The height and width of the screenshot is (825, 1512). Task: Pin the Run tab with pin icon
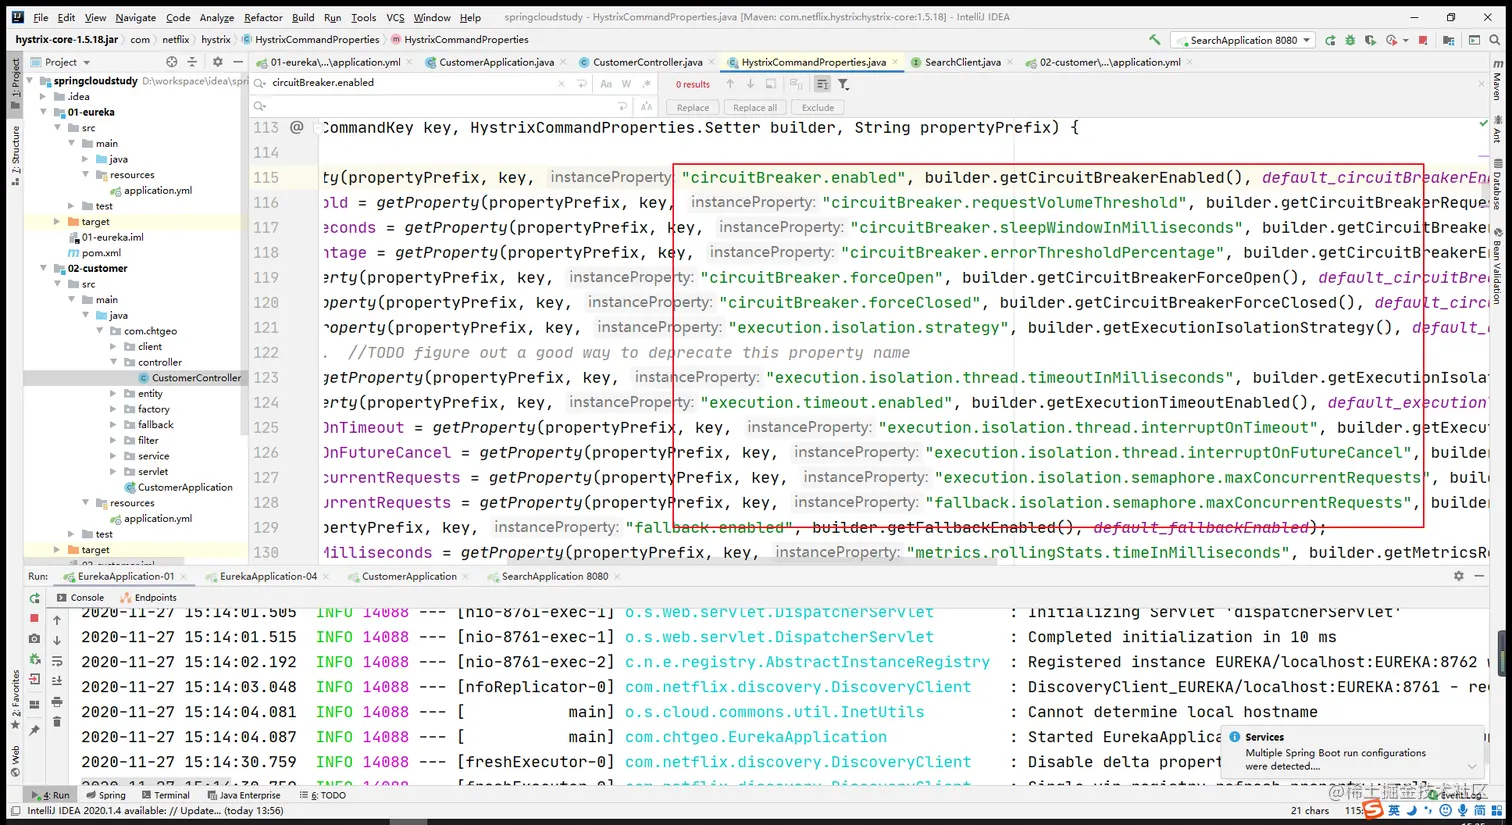[35, 730]
